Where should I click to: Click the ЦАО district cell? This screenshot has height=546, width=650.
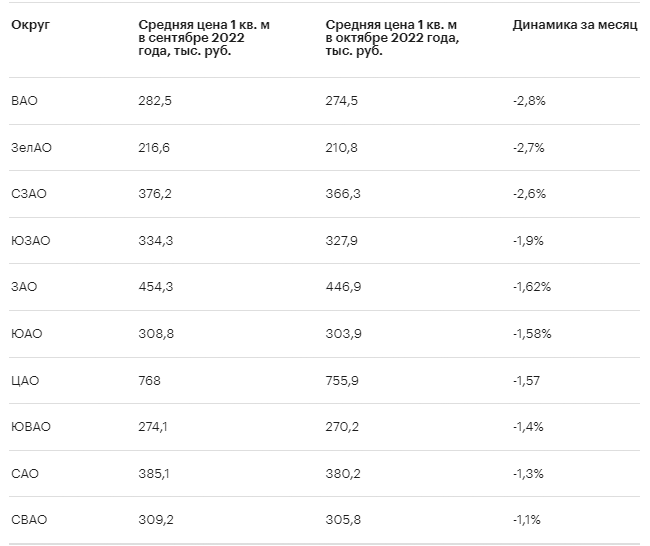click(25, 380)
